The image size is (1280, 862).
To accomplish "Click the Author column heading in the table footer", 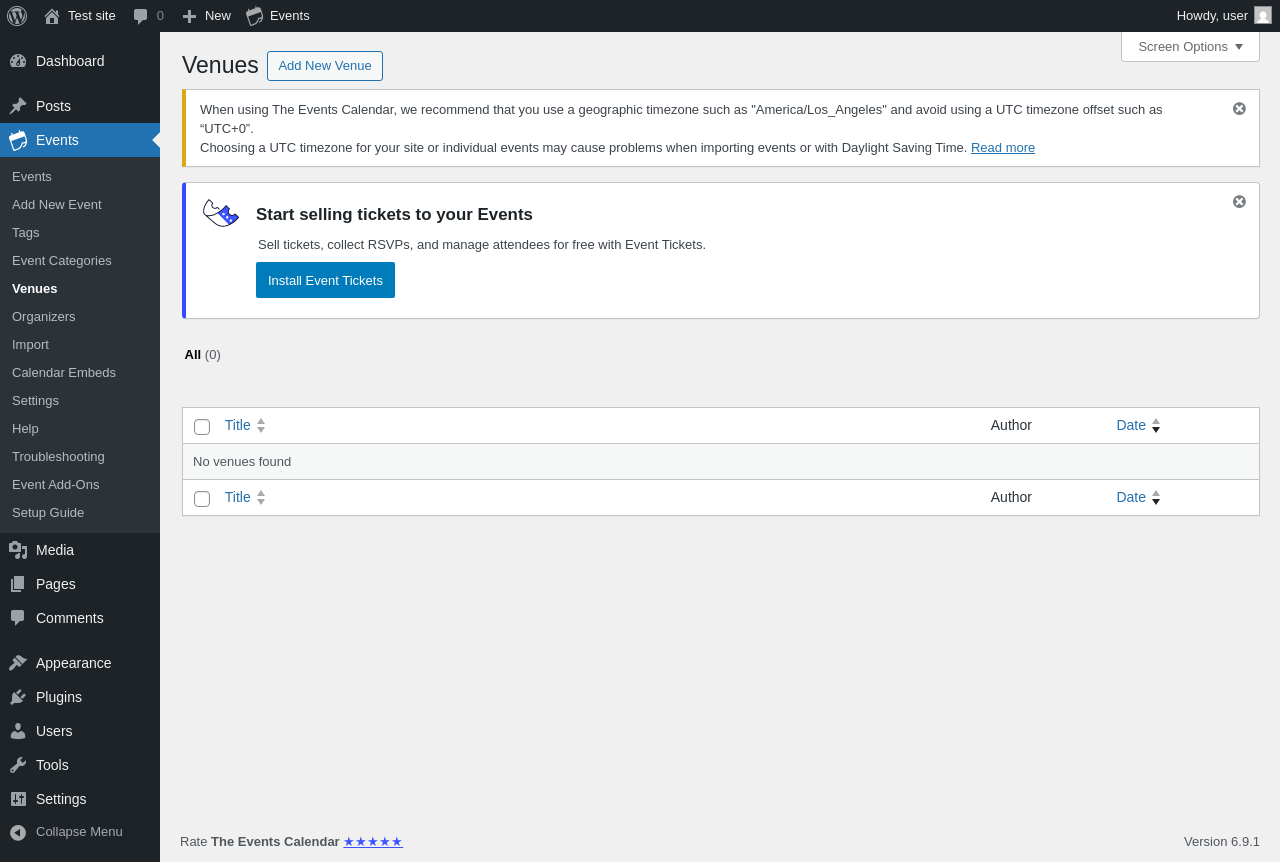I will tap(1011, 497).
